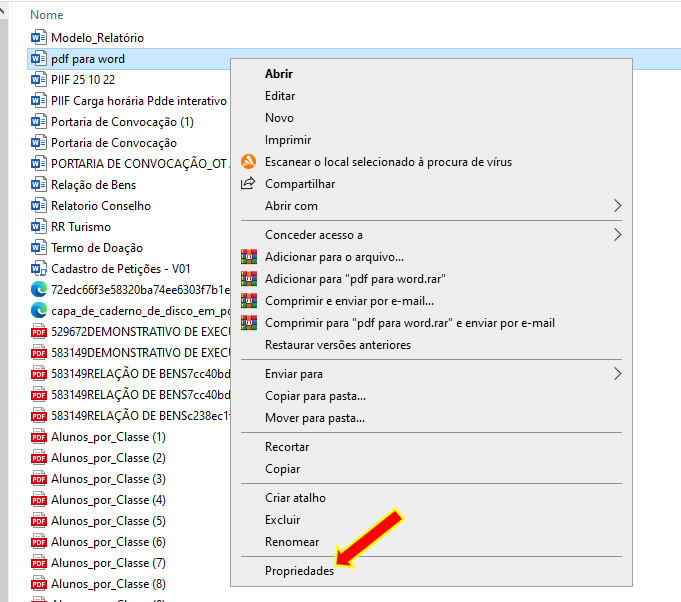681x602 pixels.
Task: Choose Renomear in context menu
Action: click(292, 542)
